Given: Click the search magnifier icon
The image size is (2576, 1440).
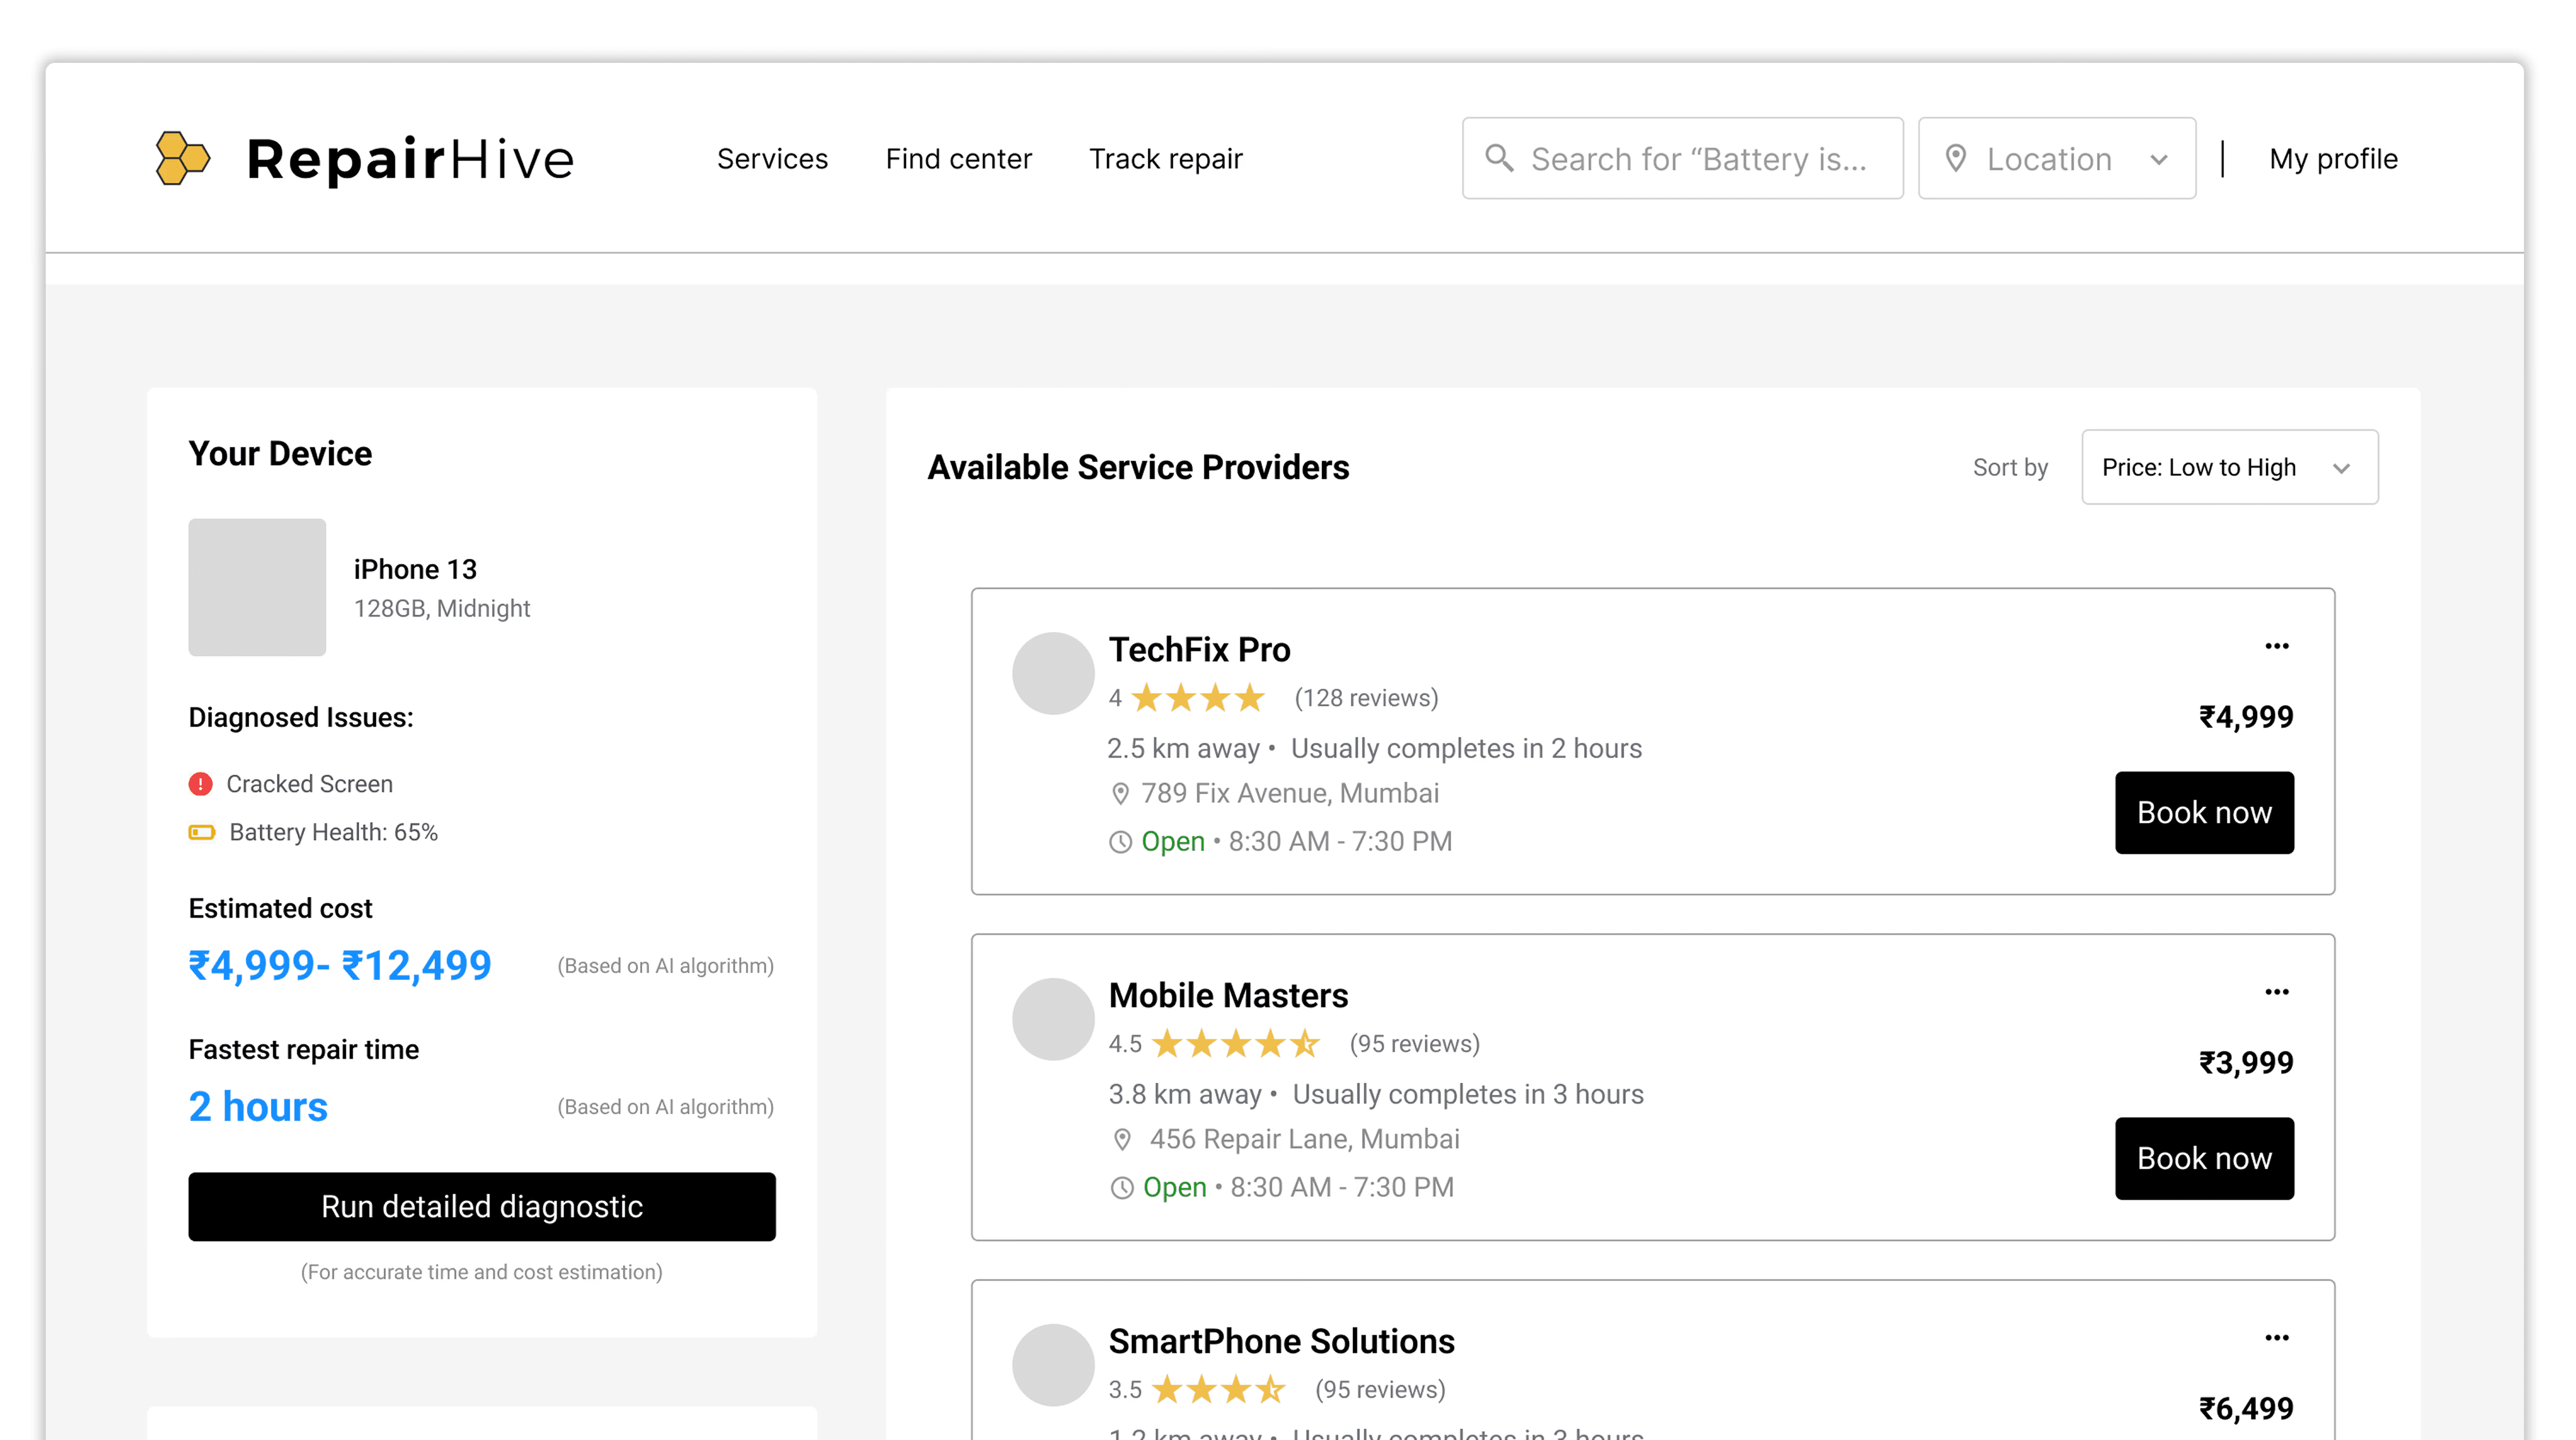Looking at the screenshot, I should [x=1498, y=158].
